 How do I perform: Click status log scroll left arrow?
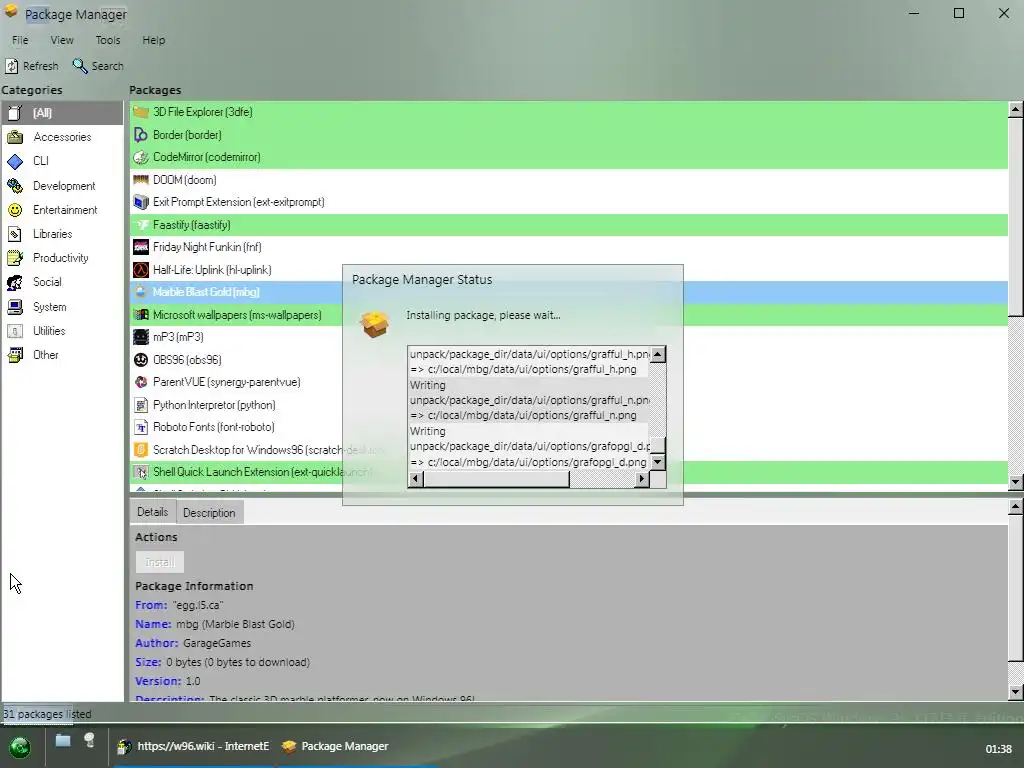click(415, 479)
